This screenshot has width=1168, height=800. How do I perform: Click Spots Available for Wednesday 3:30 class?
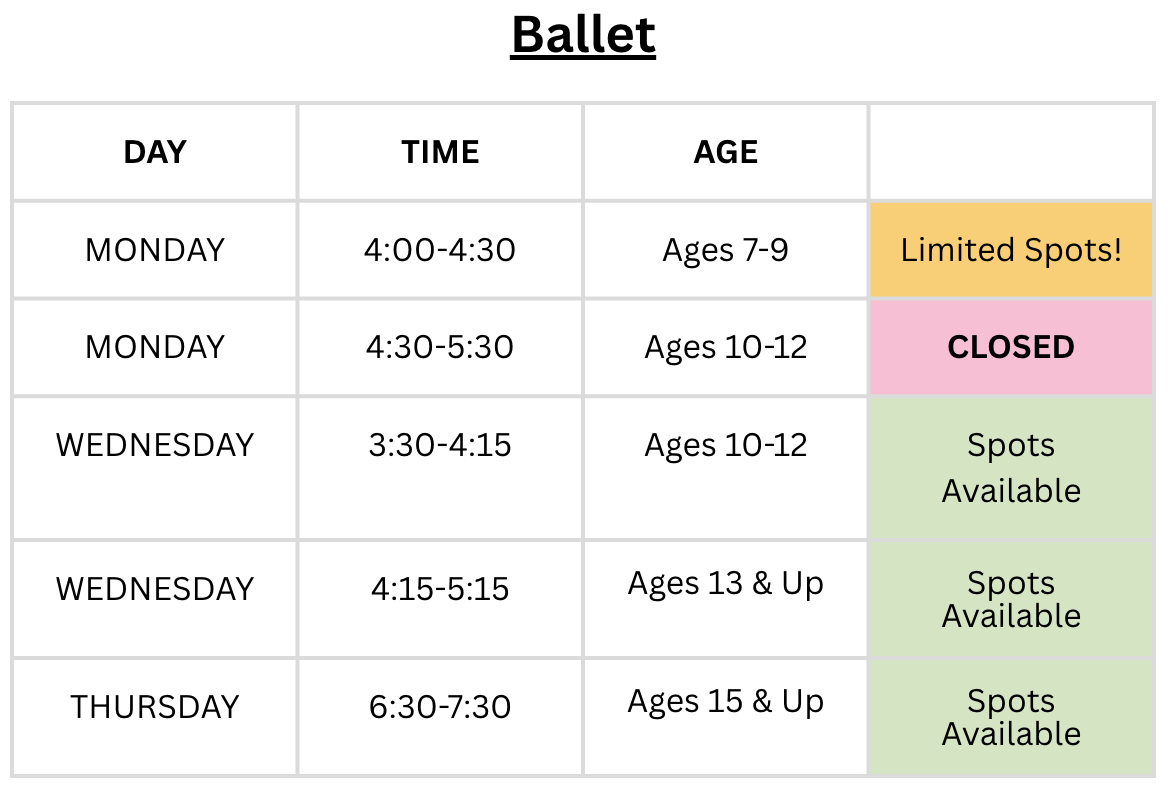[x=1011, y=468]
